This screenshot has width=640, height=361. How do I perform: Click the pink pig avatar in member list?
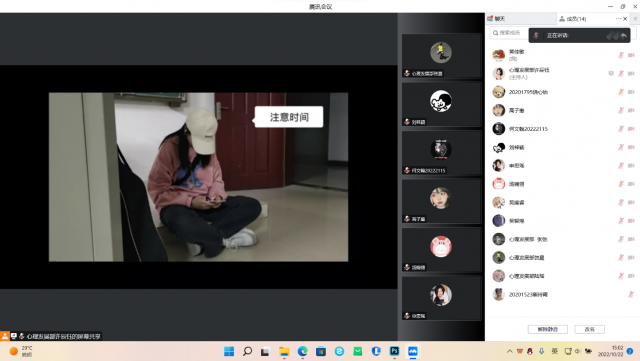coord(498,184)
